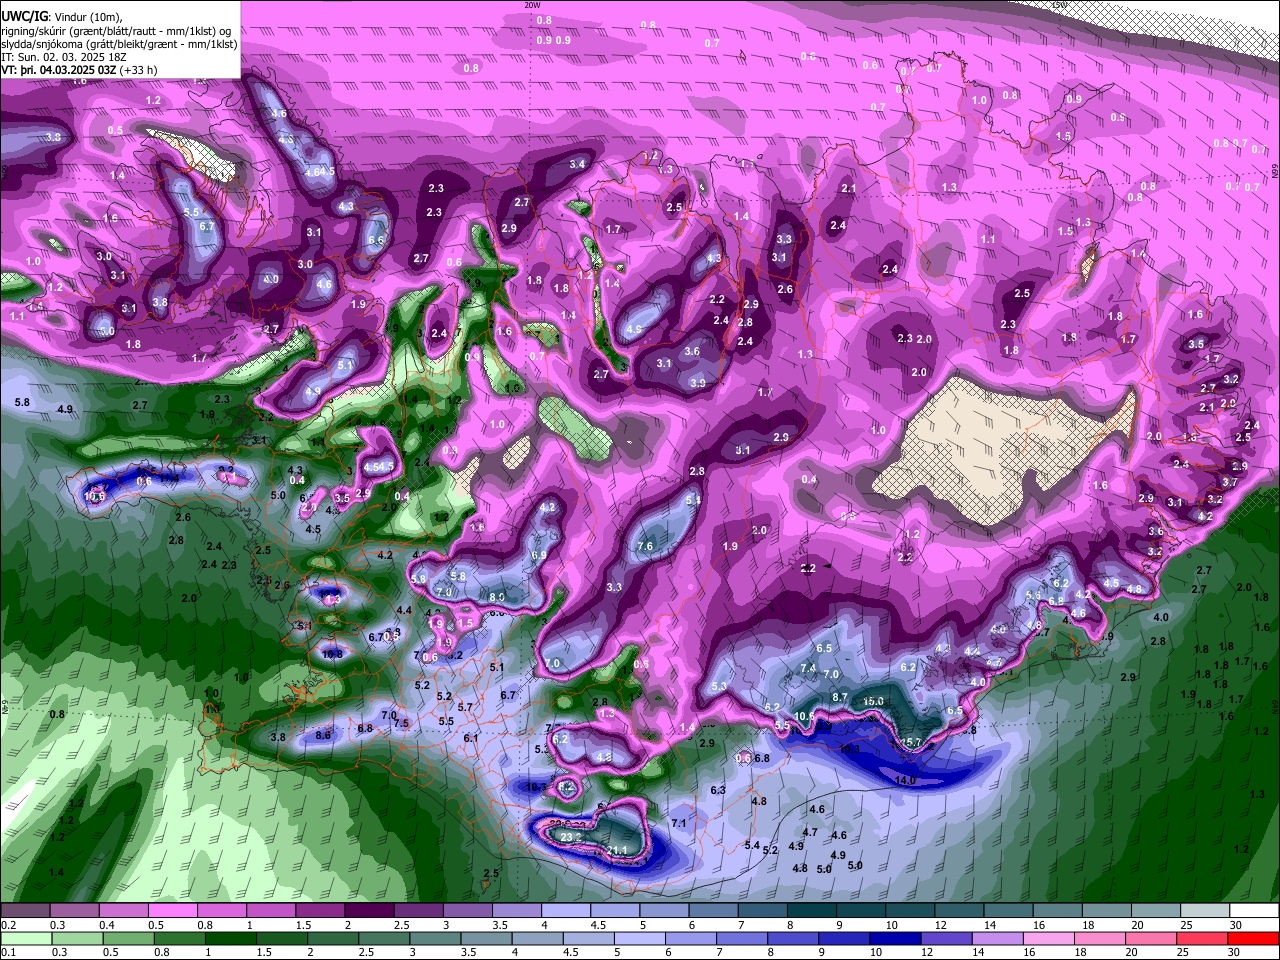Screen dimensions: 1280x960
Task: Click the 21.1 precipitation value on the map
Action: pyautogui.click(x=617, y=850)
